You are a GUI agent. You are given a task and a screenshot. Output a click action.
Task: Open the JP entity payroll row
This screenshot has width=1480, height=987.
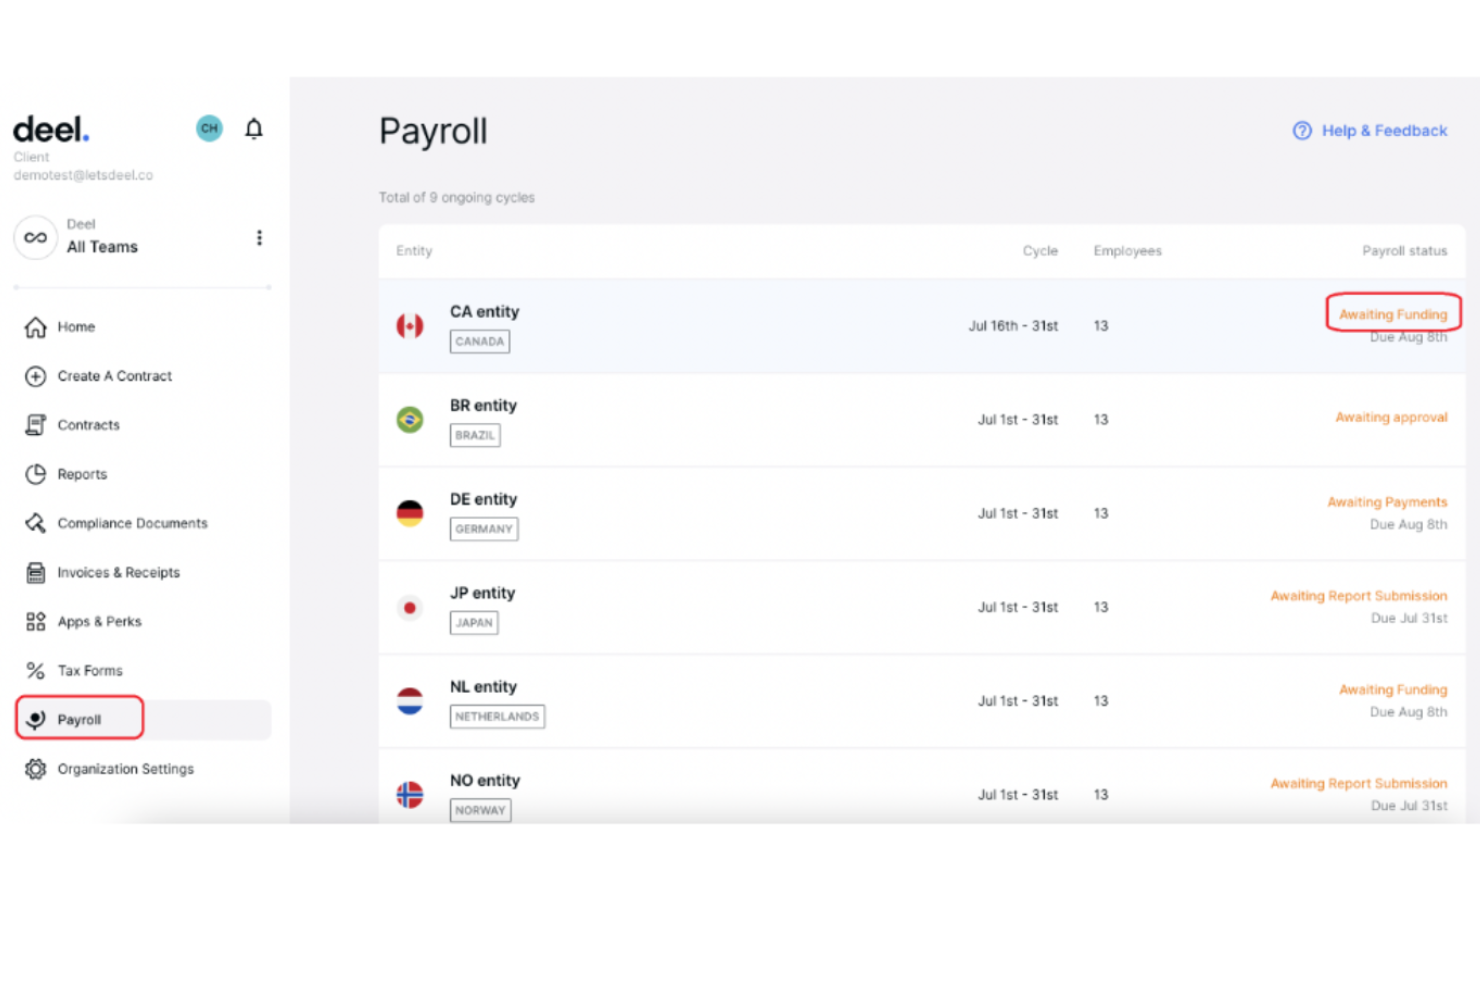pyautogui.click(x=921, y=608)
